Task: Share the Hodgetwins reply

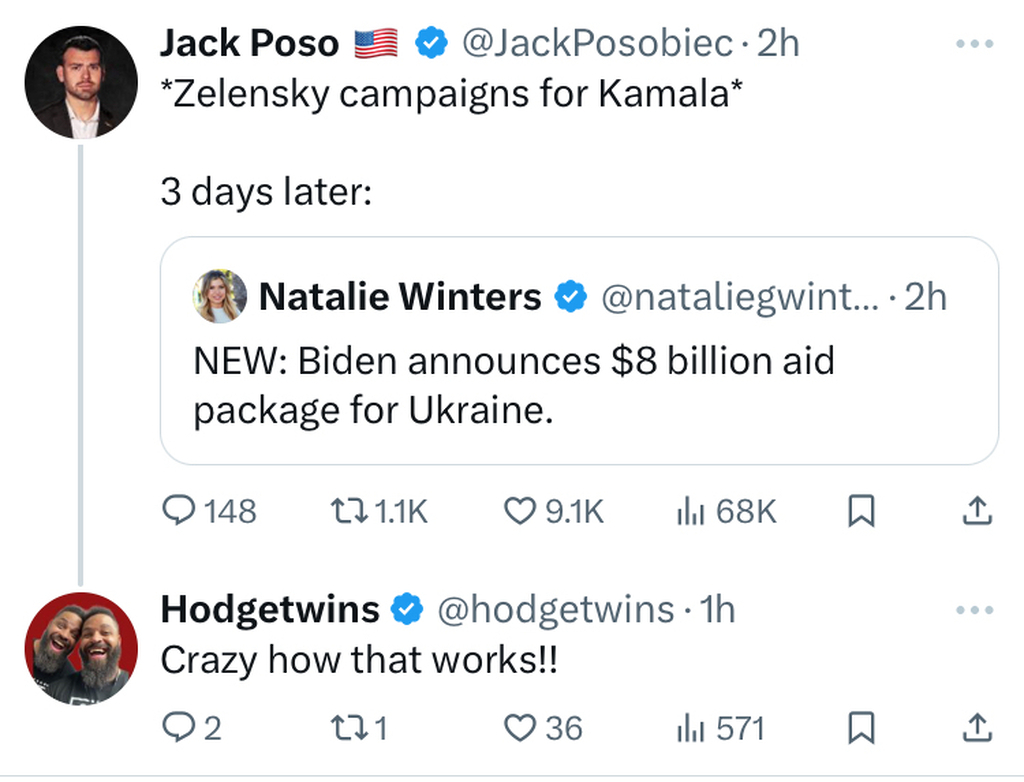Action: point(977,728)
